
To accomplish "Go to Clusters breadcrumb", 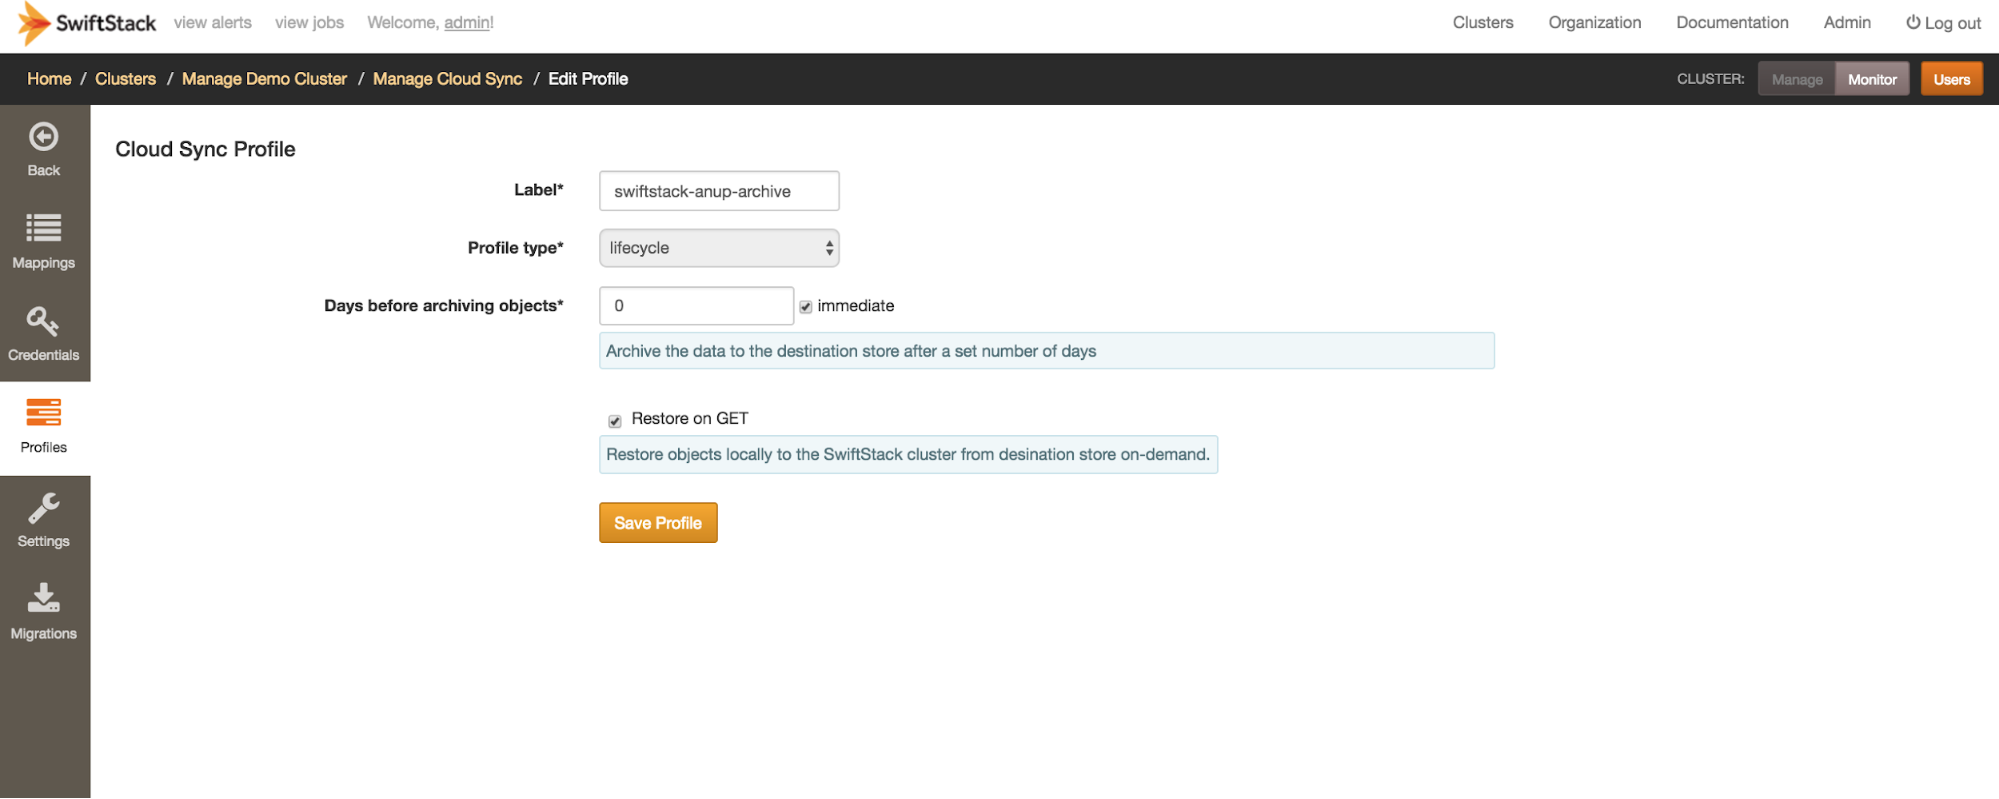I will 126,79.
